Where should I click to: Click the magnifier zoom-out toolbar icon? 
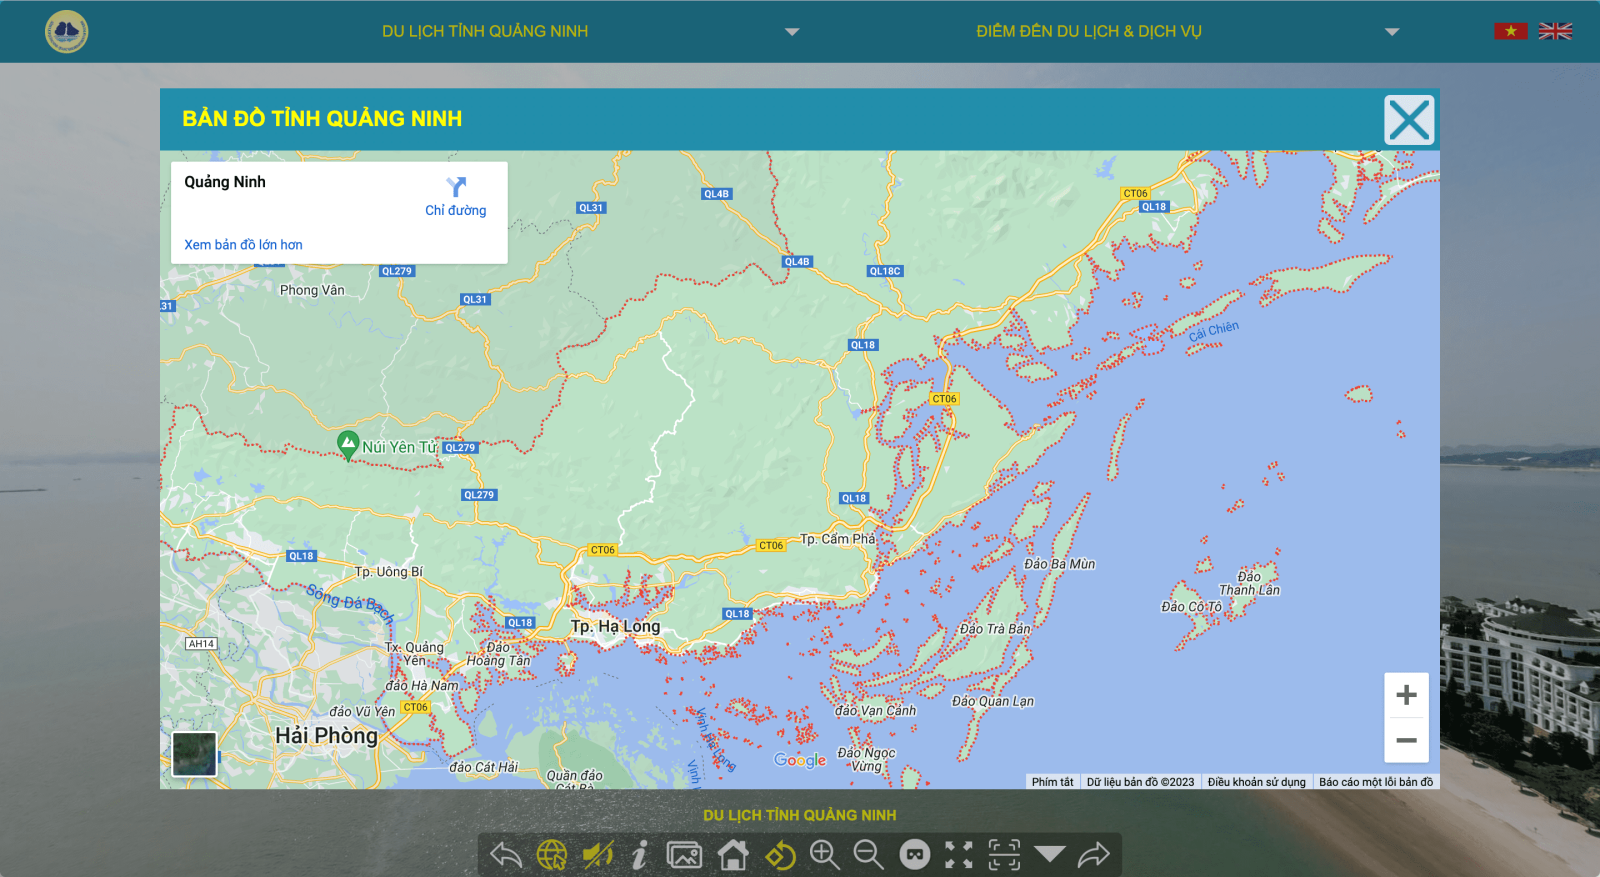coord(868,855)
